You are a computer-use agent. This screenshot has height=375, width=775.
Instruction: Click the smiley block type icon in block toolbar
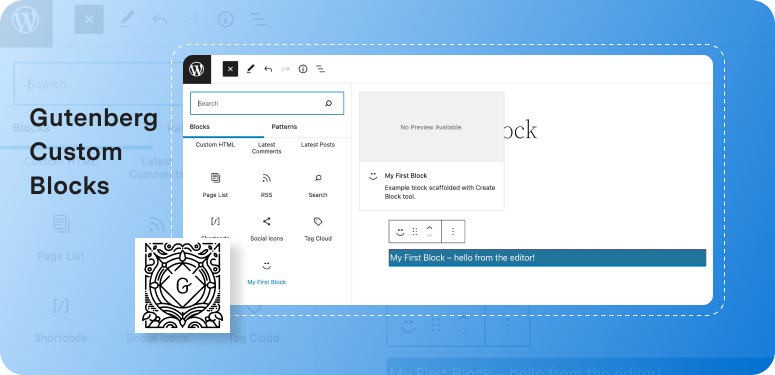[400, 231]
